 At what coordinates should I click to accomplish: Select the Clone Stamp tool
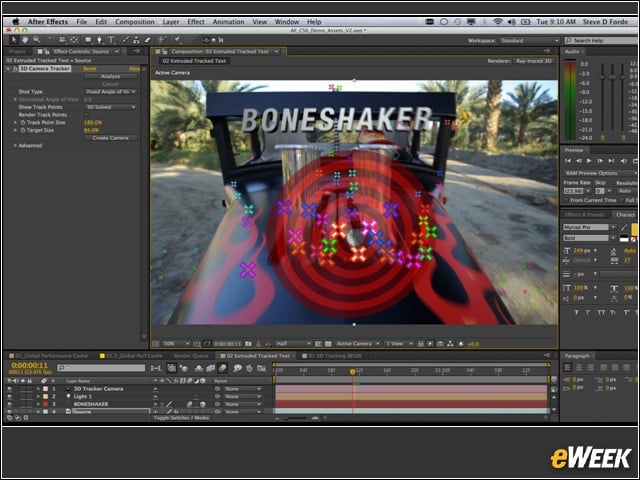pyautogui.click(x=136, y=40)
